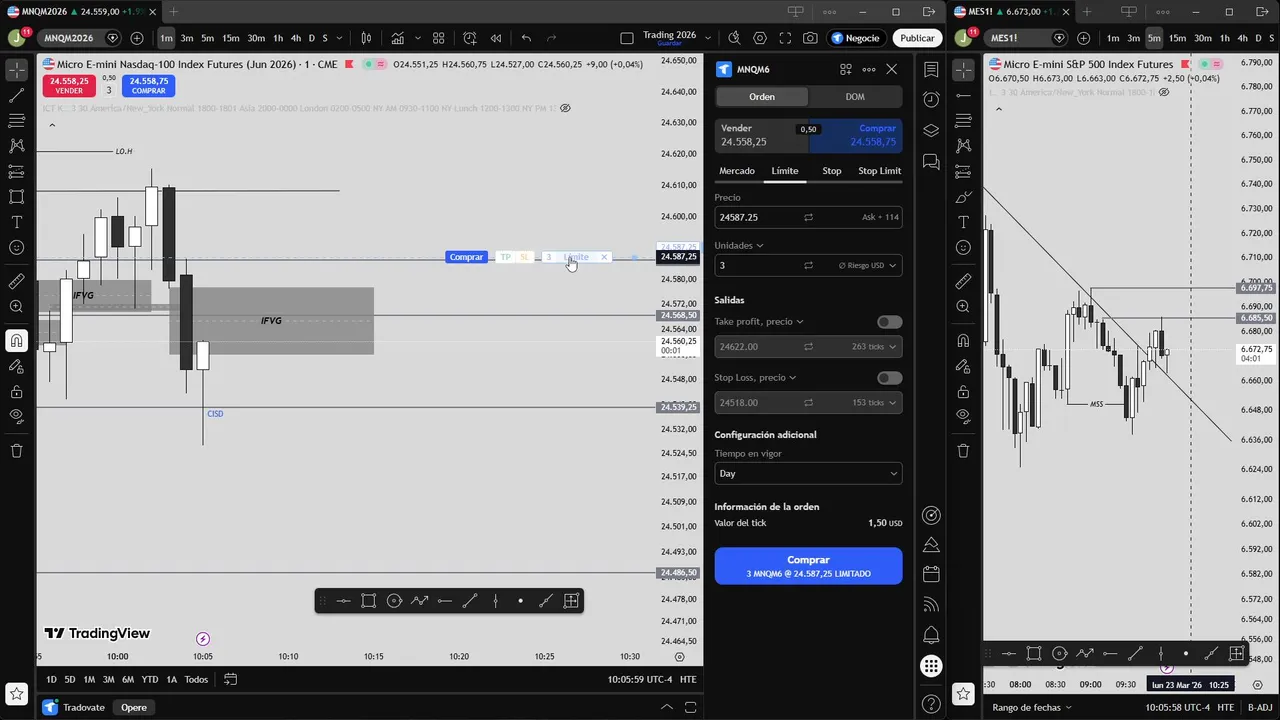
Task: Open the object tree layers icon in right sidebar
Action: pyautogui.click(x=931, y=131)
